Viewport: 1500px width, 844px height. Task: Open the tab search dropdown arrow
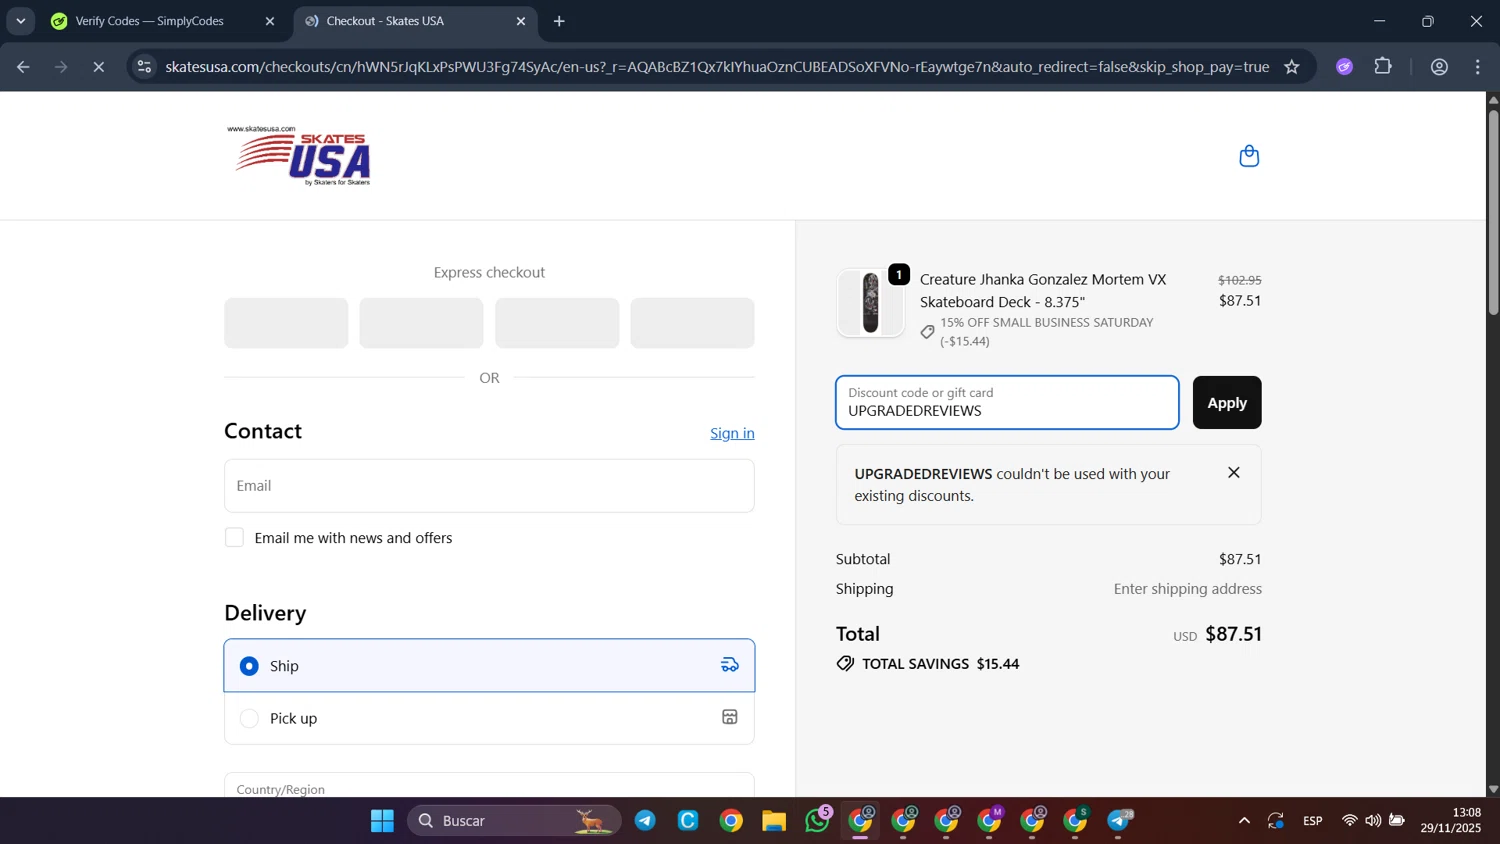tap(20, 21)
